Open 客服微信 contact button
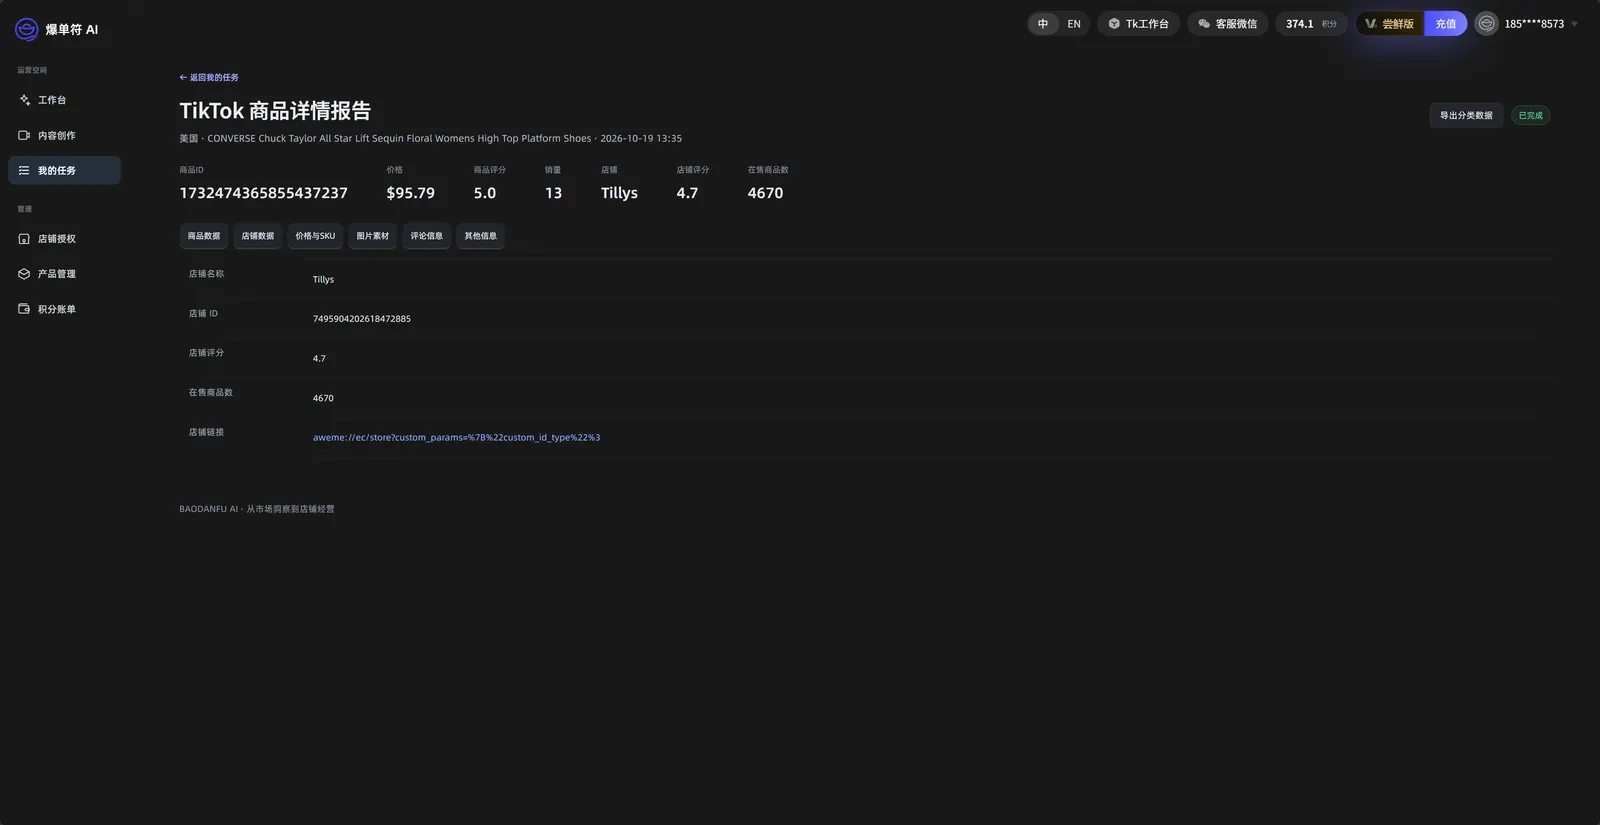1600x825 pixels. coord(1227,24)
